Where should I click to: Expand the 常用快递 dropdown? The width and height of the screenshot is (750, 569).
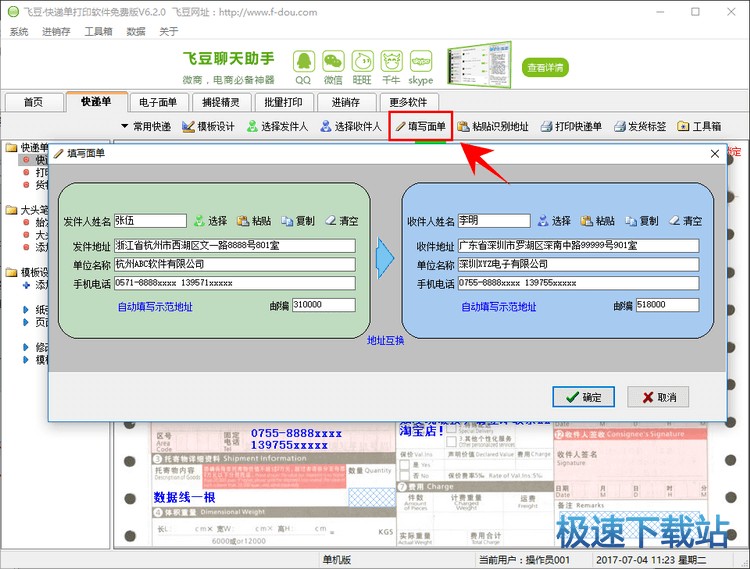point(146,126)
